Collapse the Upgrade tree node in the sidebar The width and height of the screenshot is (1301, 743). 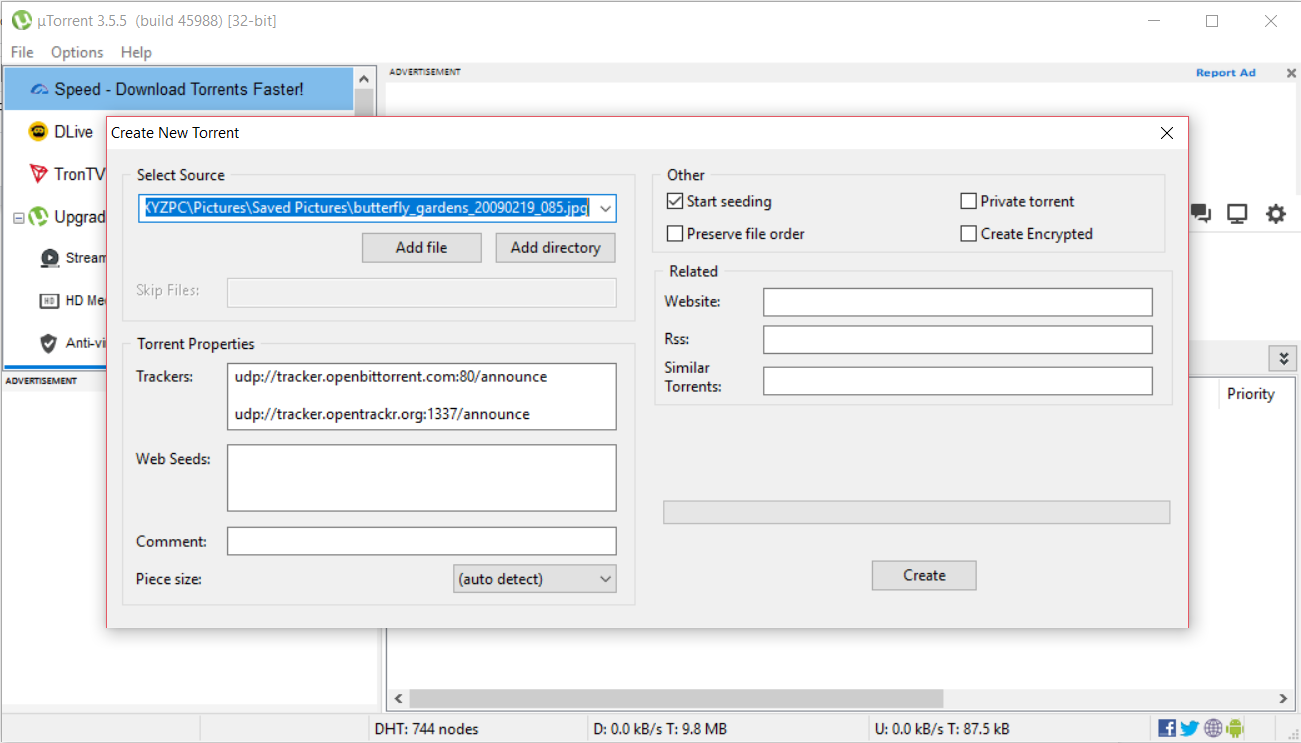(19, 217)
